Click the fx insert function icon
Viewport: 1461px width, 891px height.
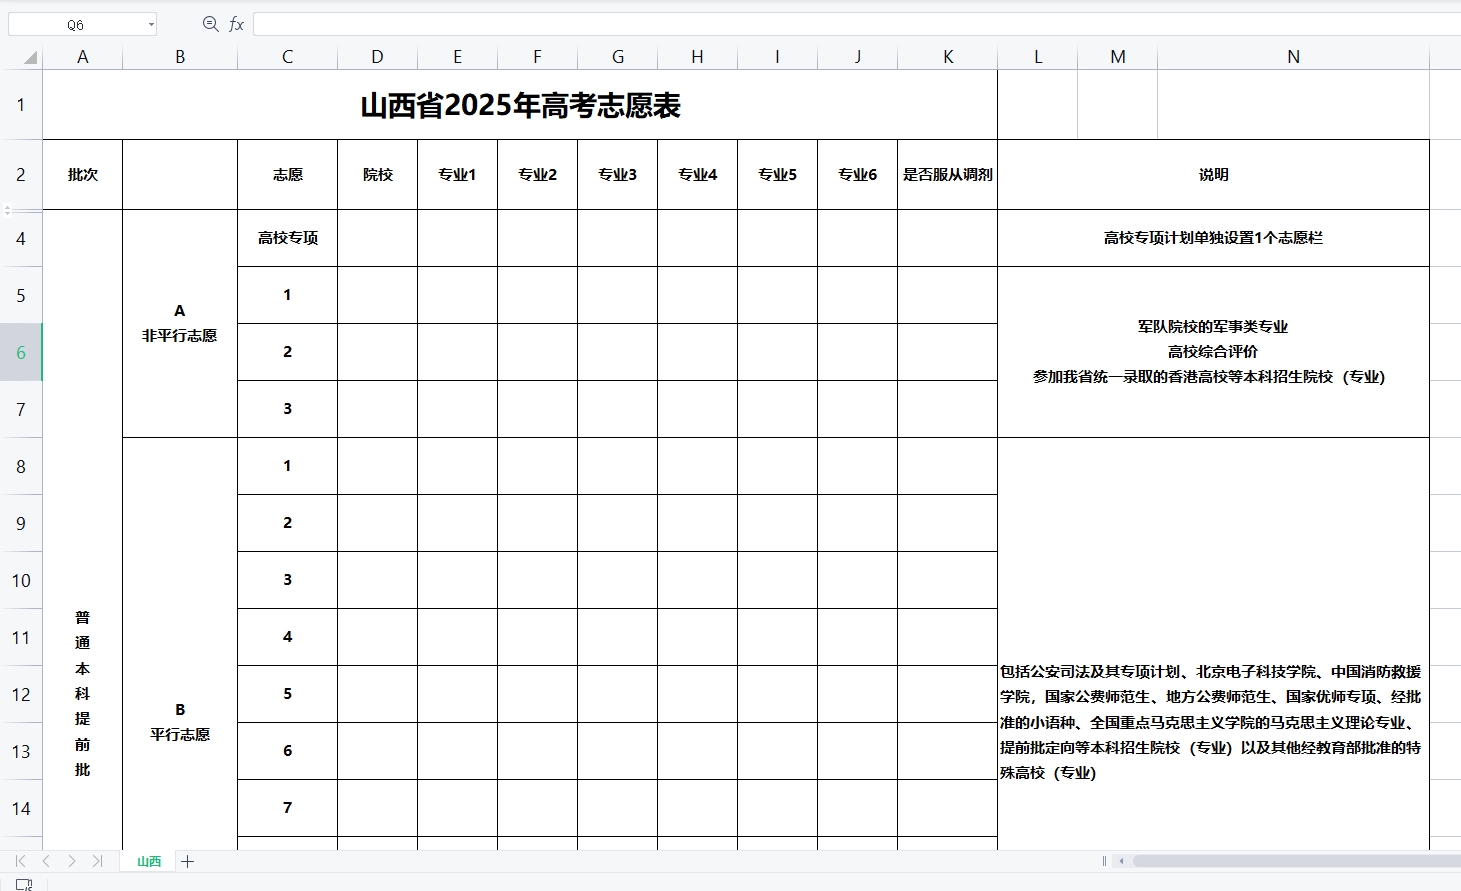(236, 23)
